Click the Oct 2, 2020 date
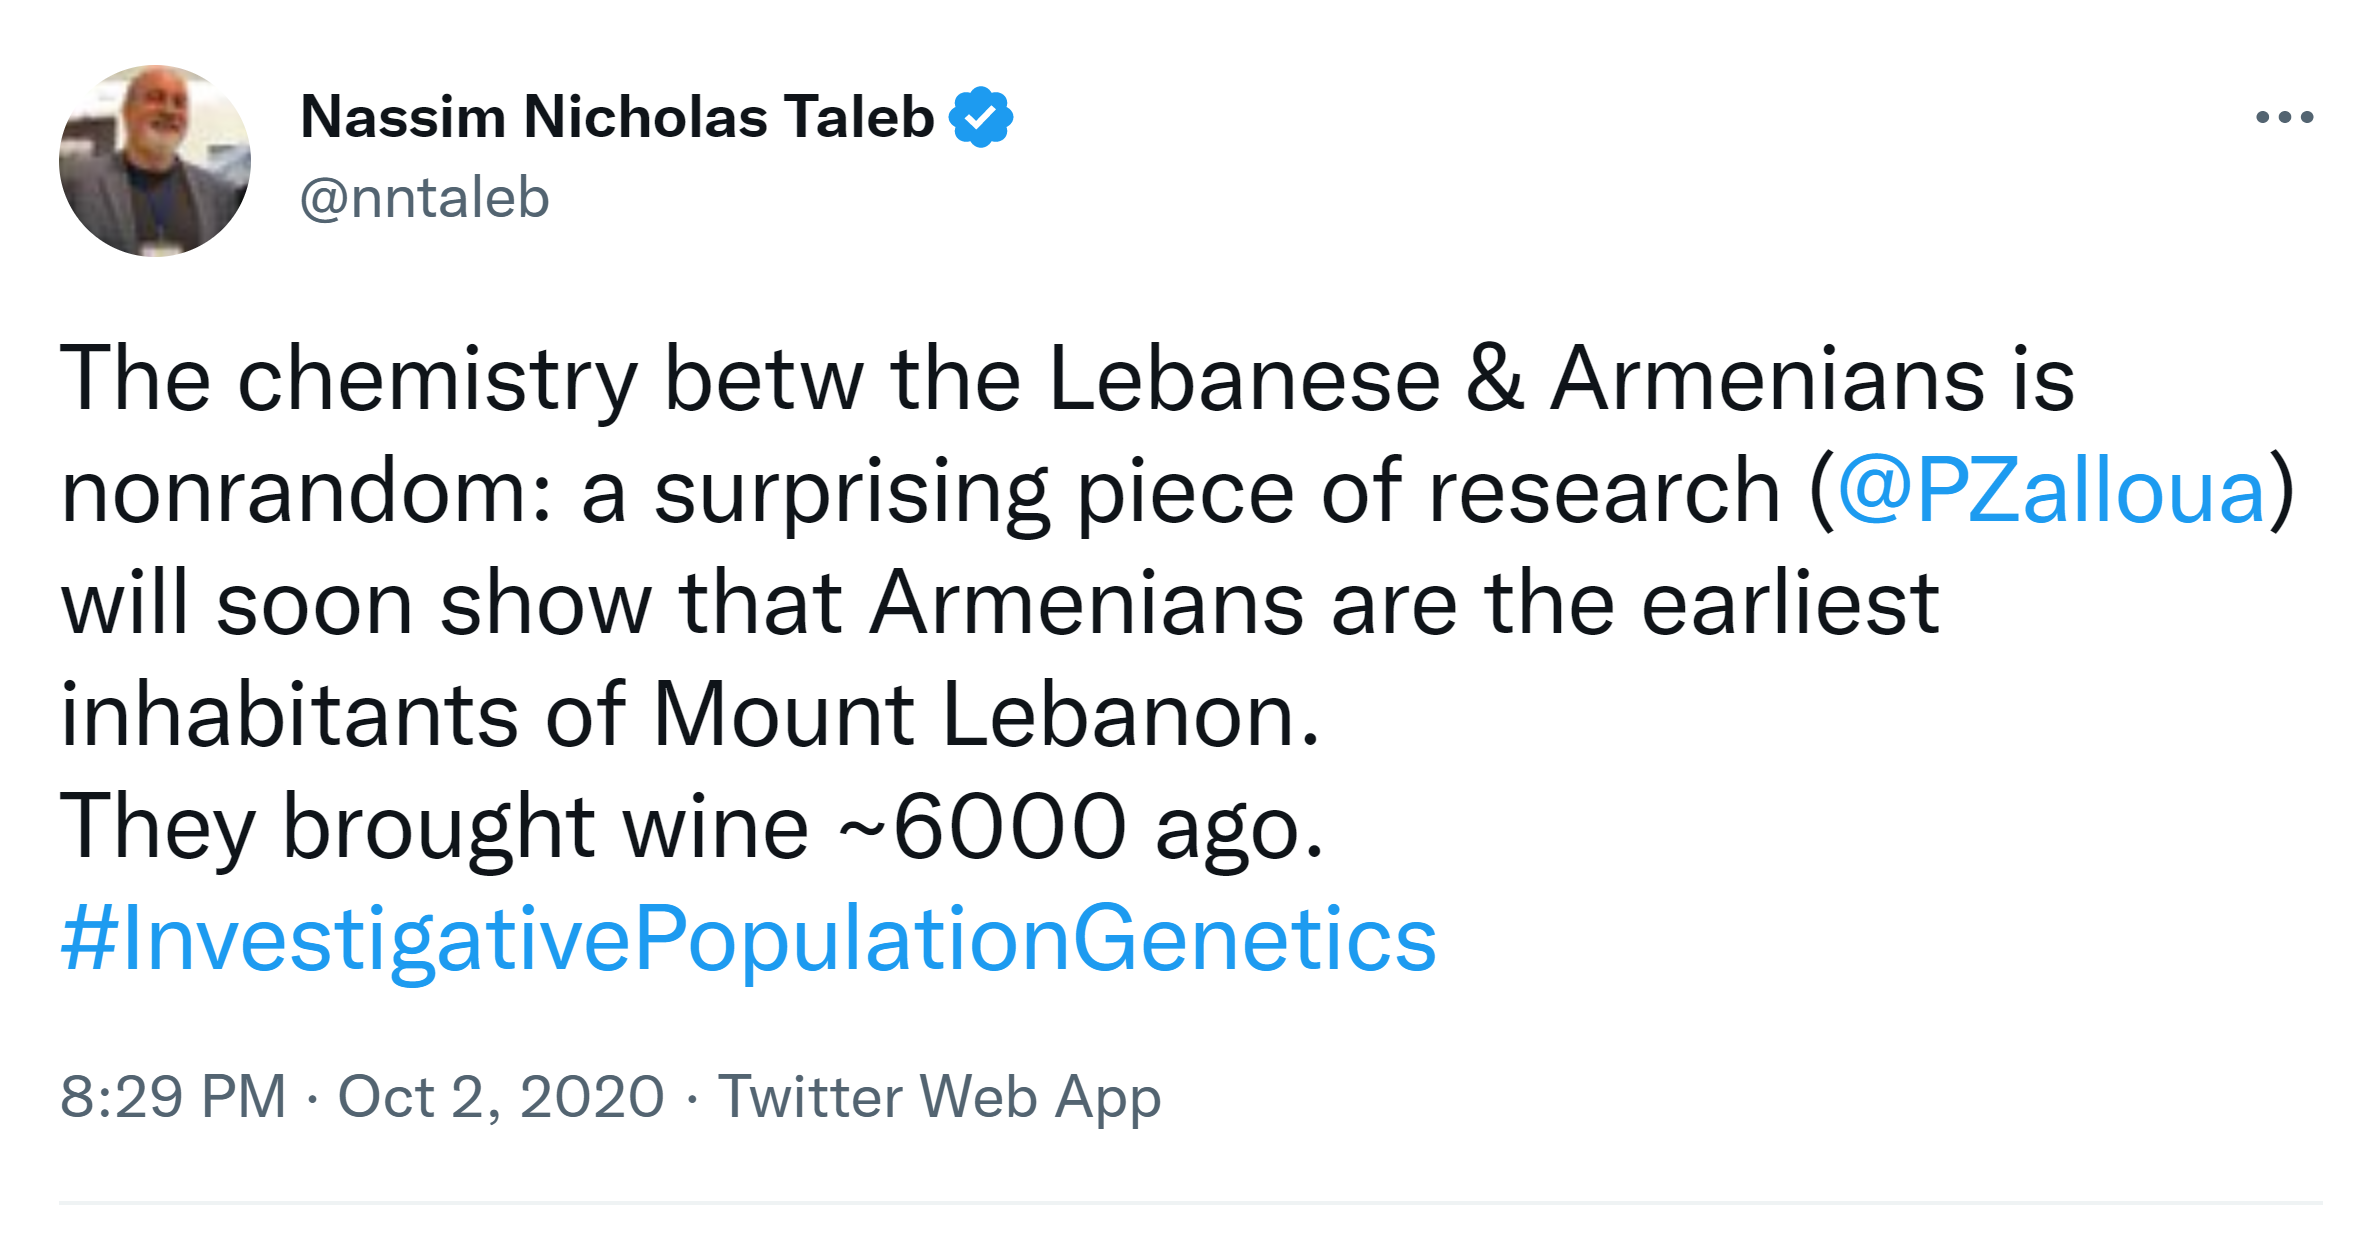The width and height of the screenshot is (2380, 1234). coord(501,1096)
